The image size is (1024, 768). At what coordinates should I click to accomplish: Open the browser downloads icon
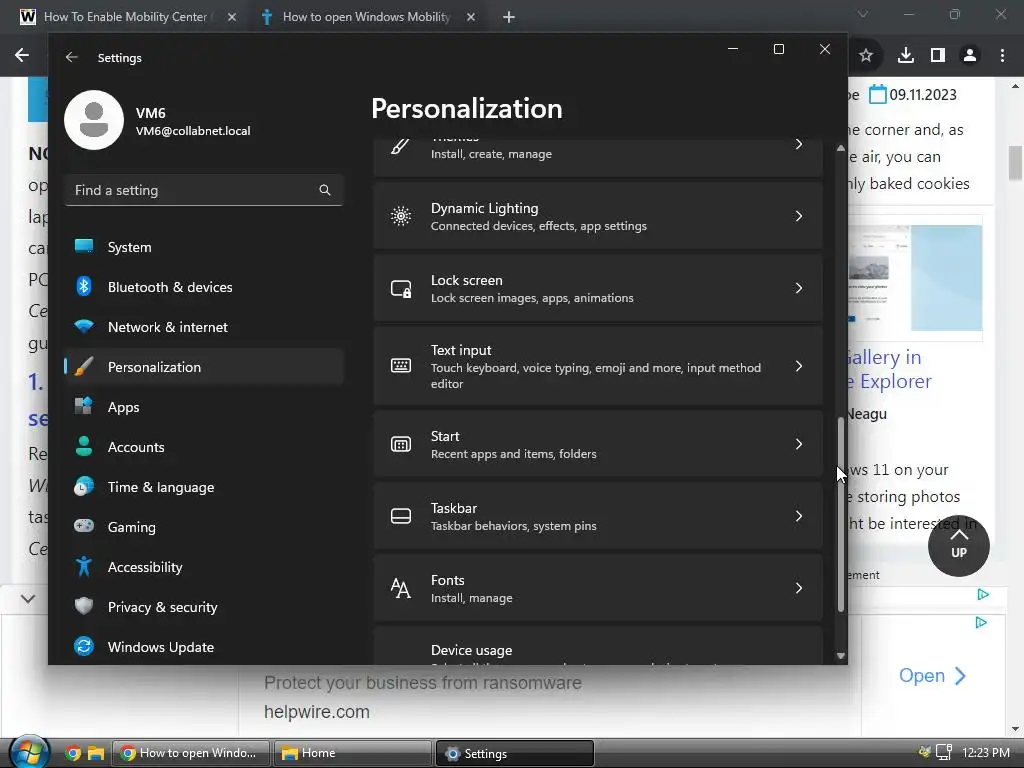pos(906,56)
